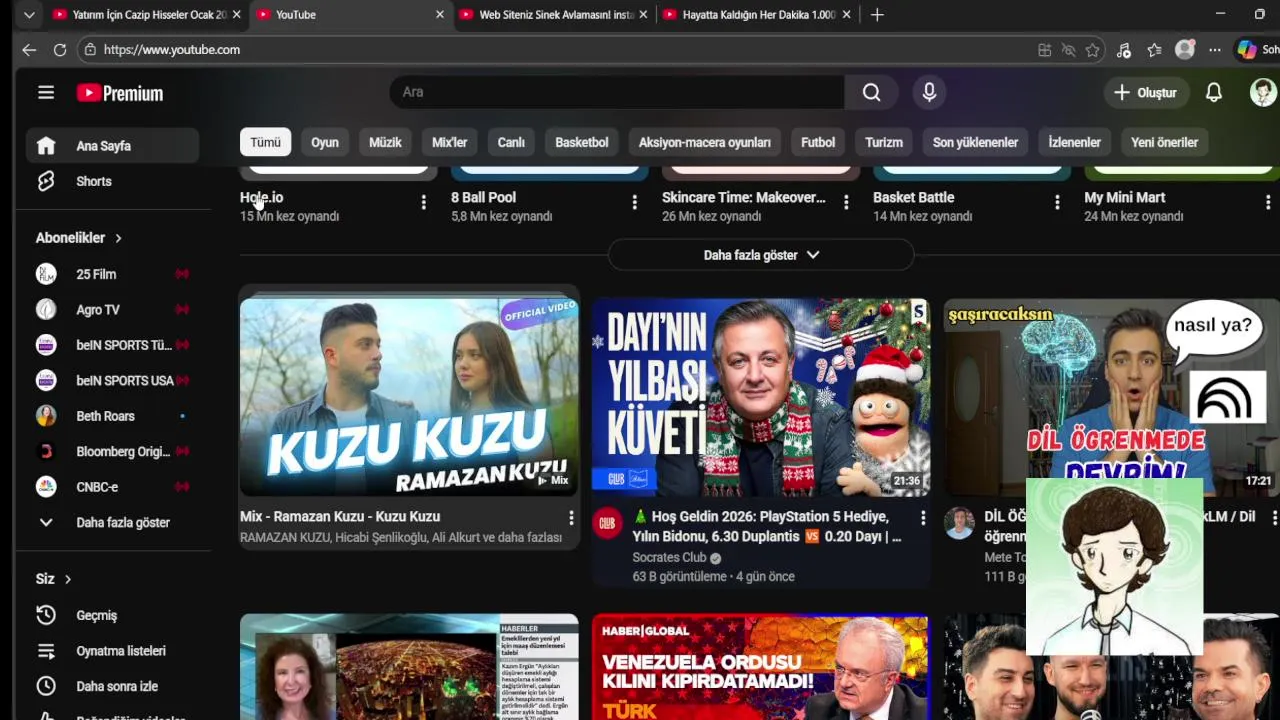Select the Turizm filter chip

(x=884, y=142)
